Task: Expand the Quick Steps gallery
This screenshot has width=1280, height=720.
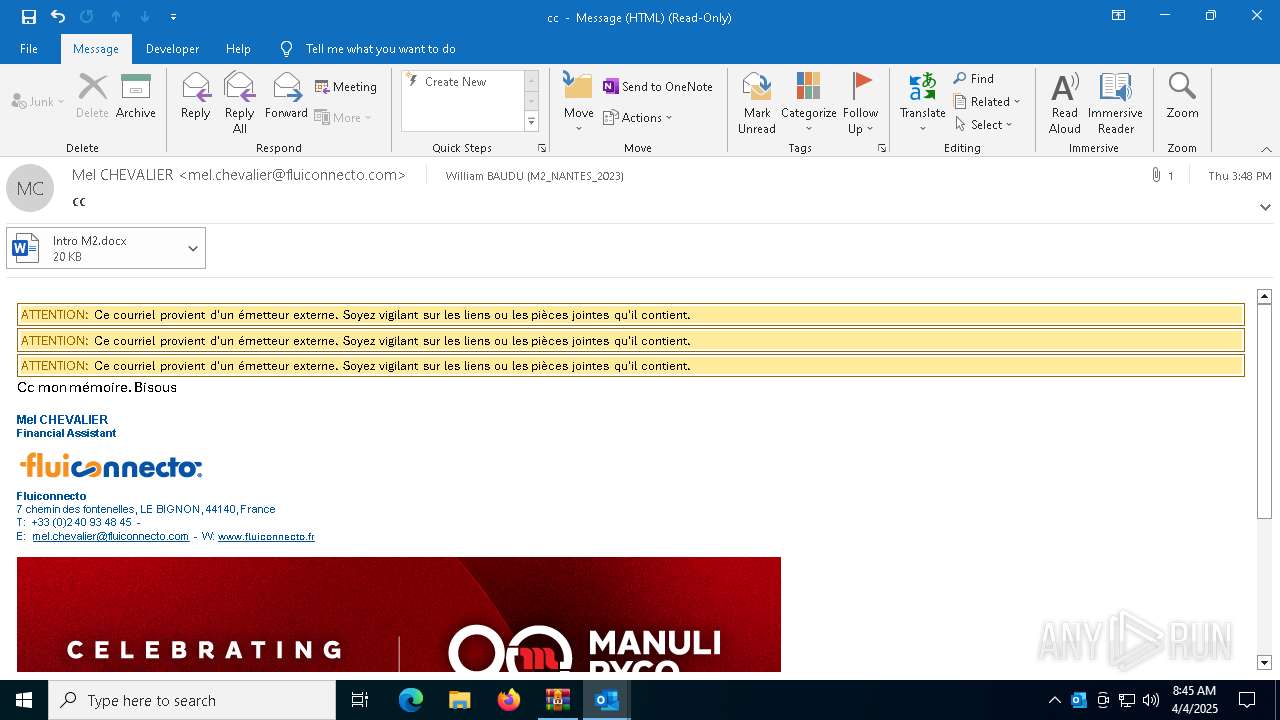Action: coord(531,122)
